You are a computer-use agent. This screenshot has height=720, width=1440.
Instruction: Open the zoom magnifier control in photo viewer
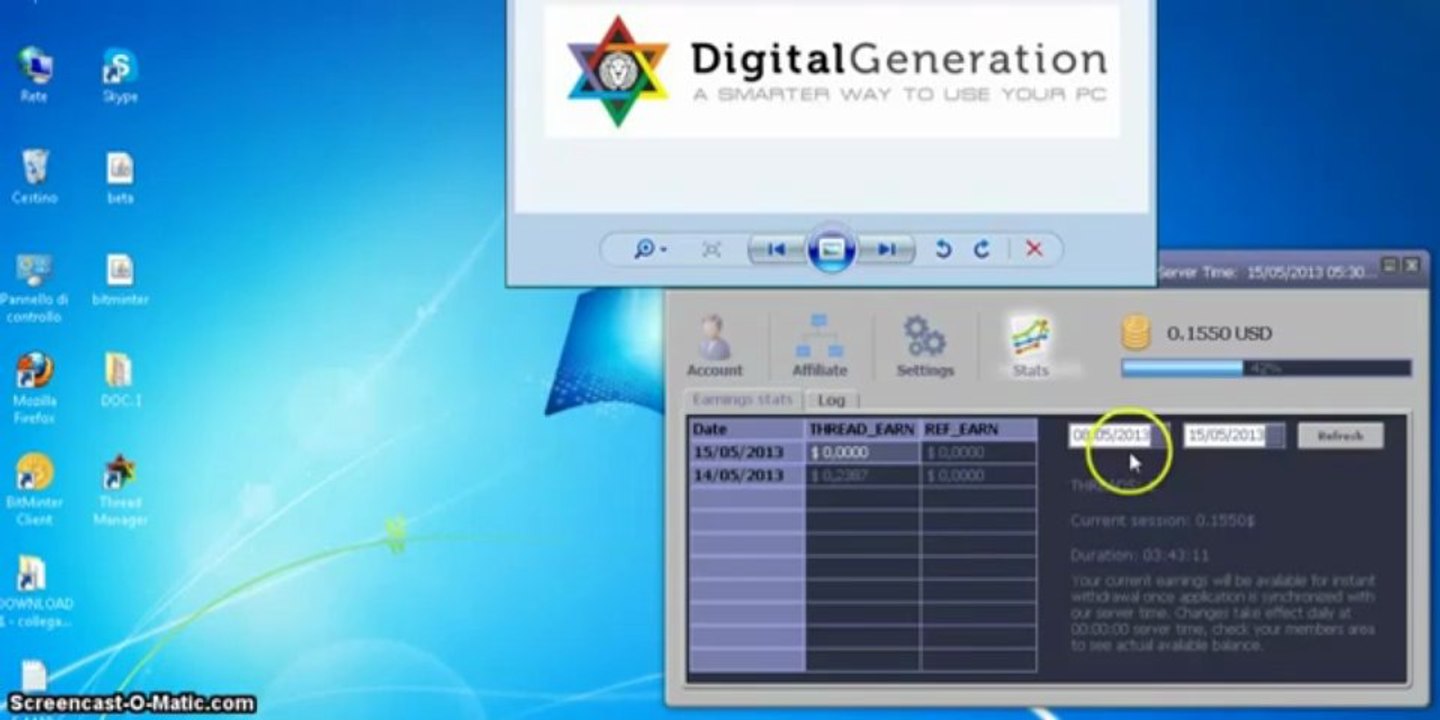pyautogui.click(x=650, y=249)
